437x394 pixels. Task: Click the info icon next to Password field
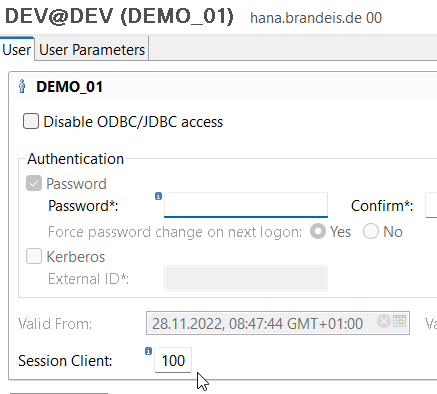[x=158, y=196]
